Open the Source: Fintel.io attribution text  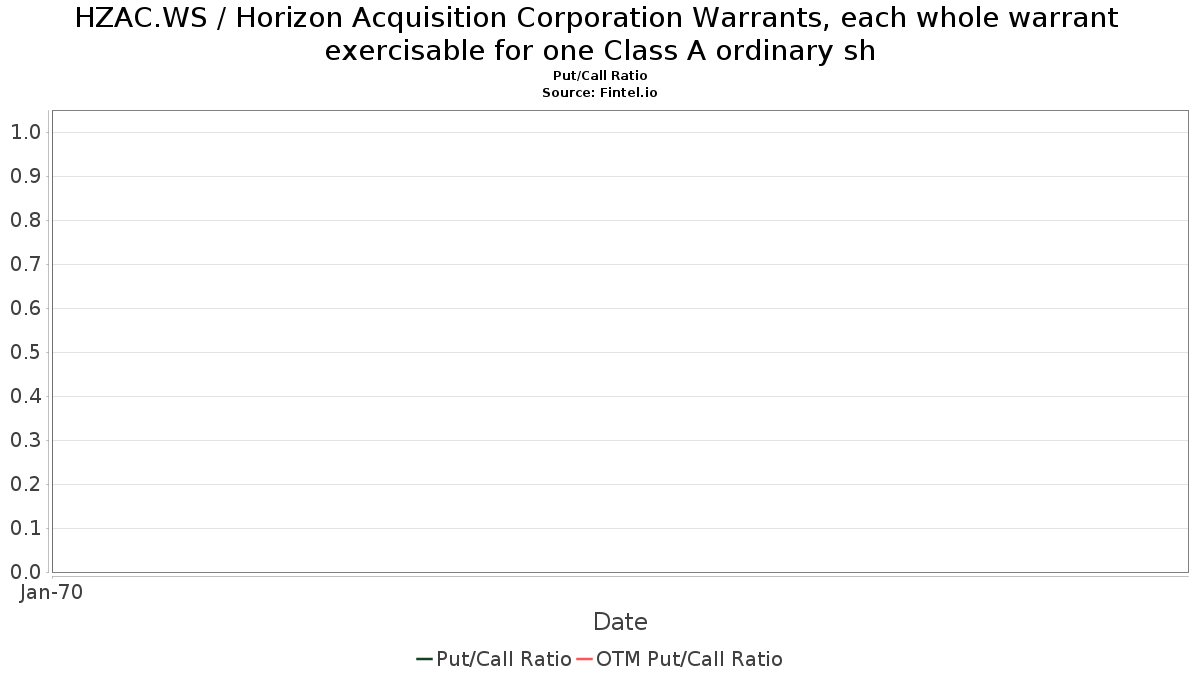(600, 92)
